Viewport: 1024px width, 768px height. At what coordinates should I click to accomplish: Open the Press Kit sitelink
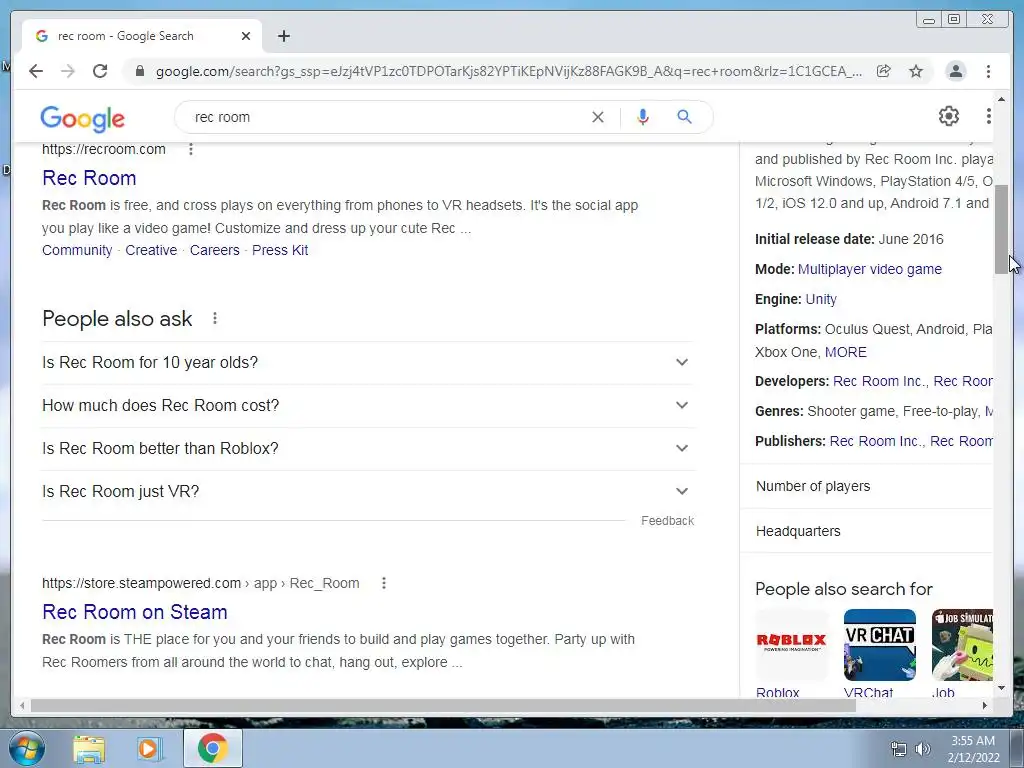280,250
